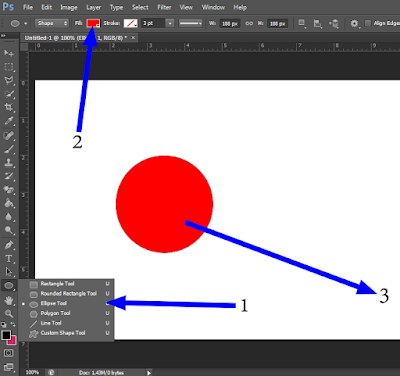The image size is (400, 376).
Task: Choose the Zoom tool
Action: (x=9, y=313)
